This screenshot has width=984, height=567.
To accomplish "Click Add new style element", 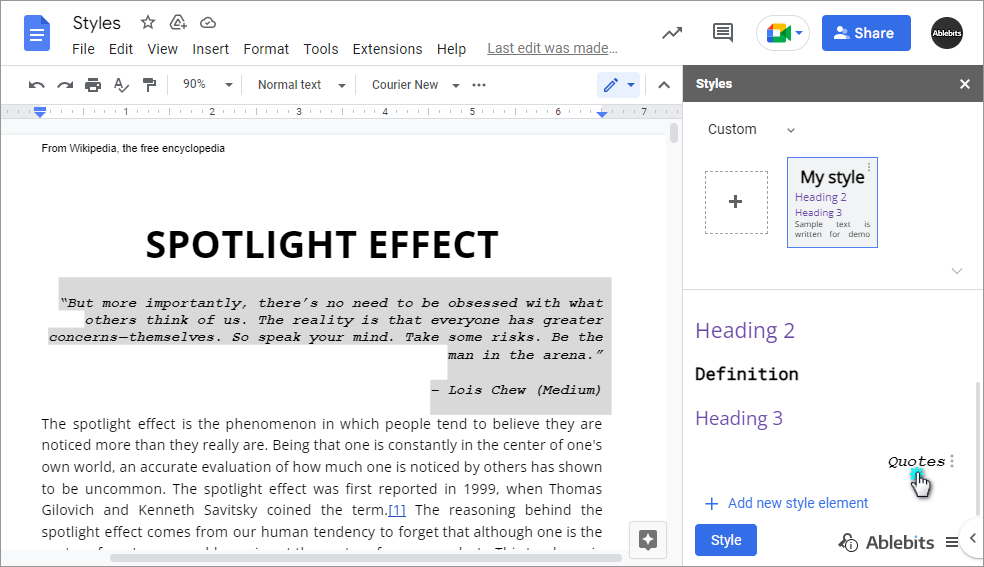I will click(x=786, y=503).
